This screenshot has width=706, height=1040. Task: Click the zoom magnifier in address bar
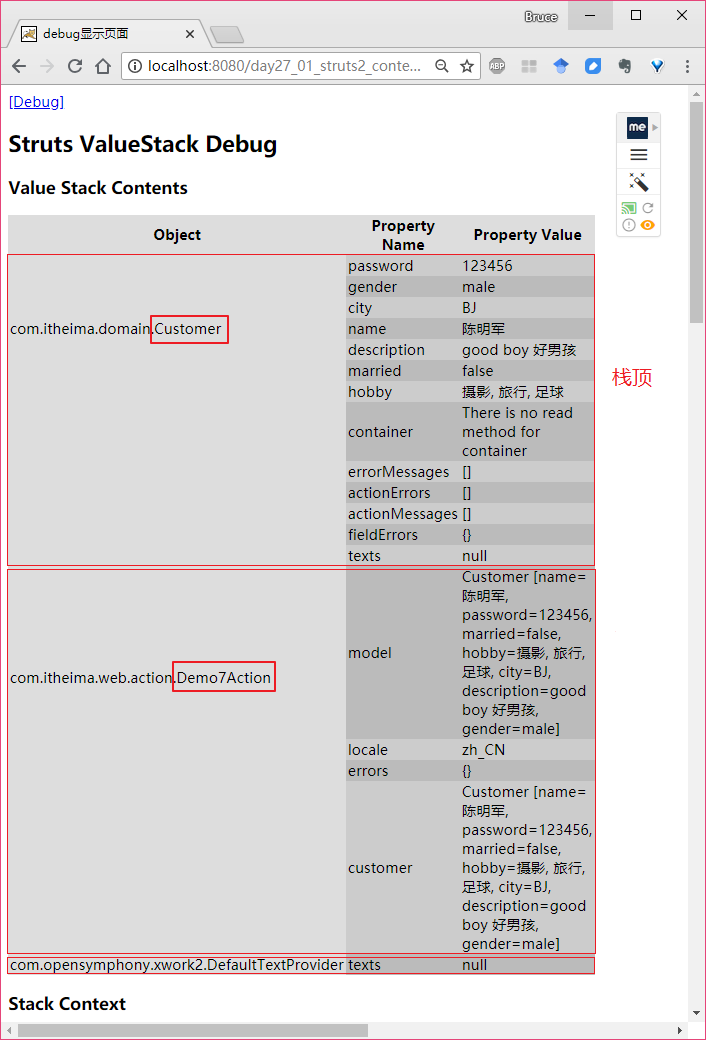(441, 66)
